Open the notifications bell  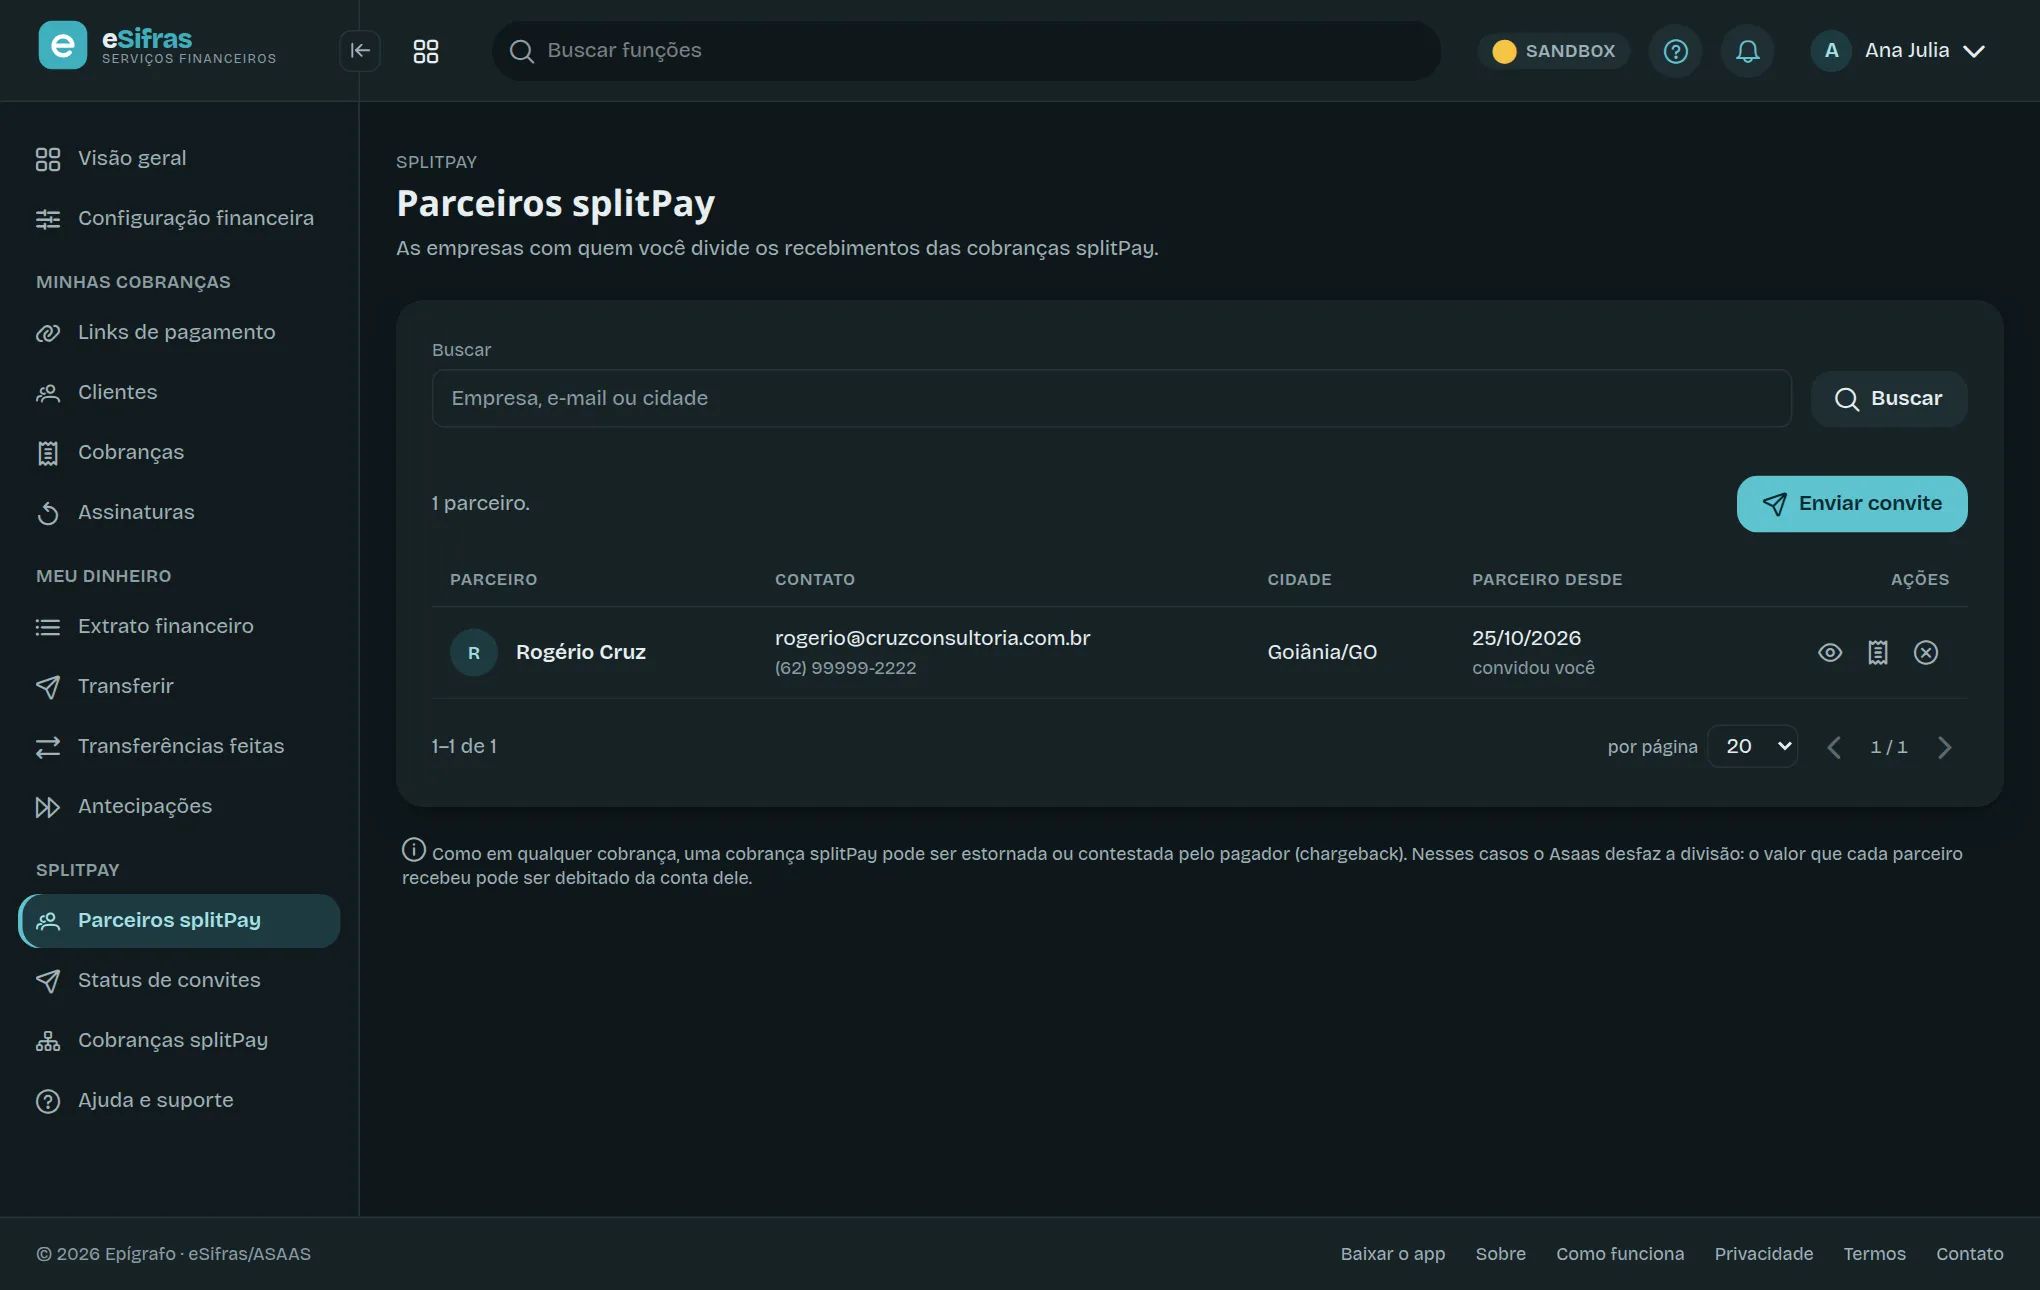point(1748,51)
